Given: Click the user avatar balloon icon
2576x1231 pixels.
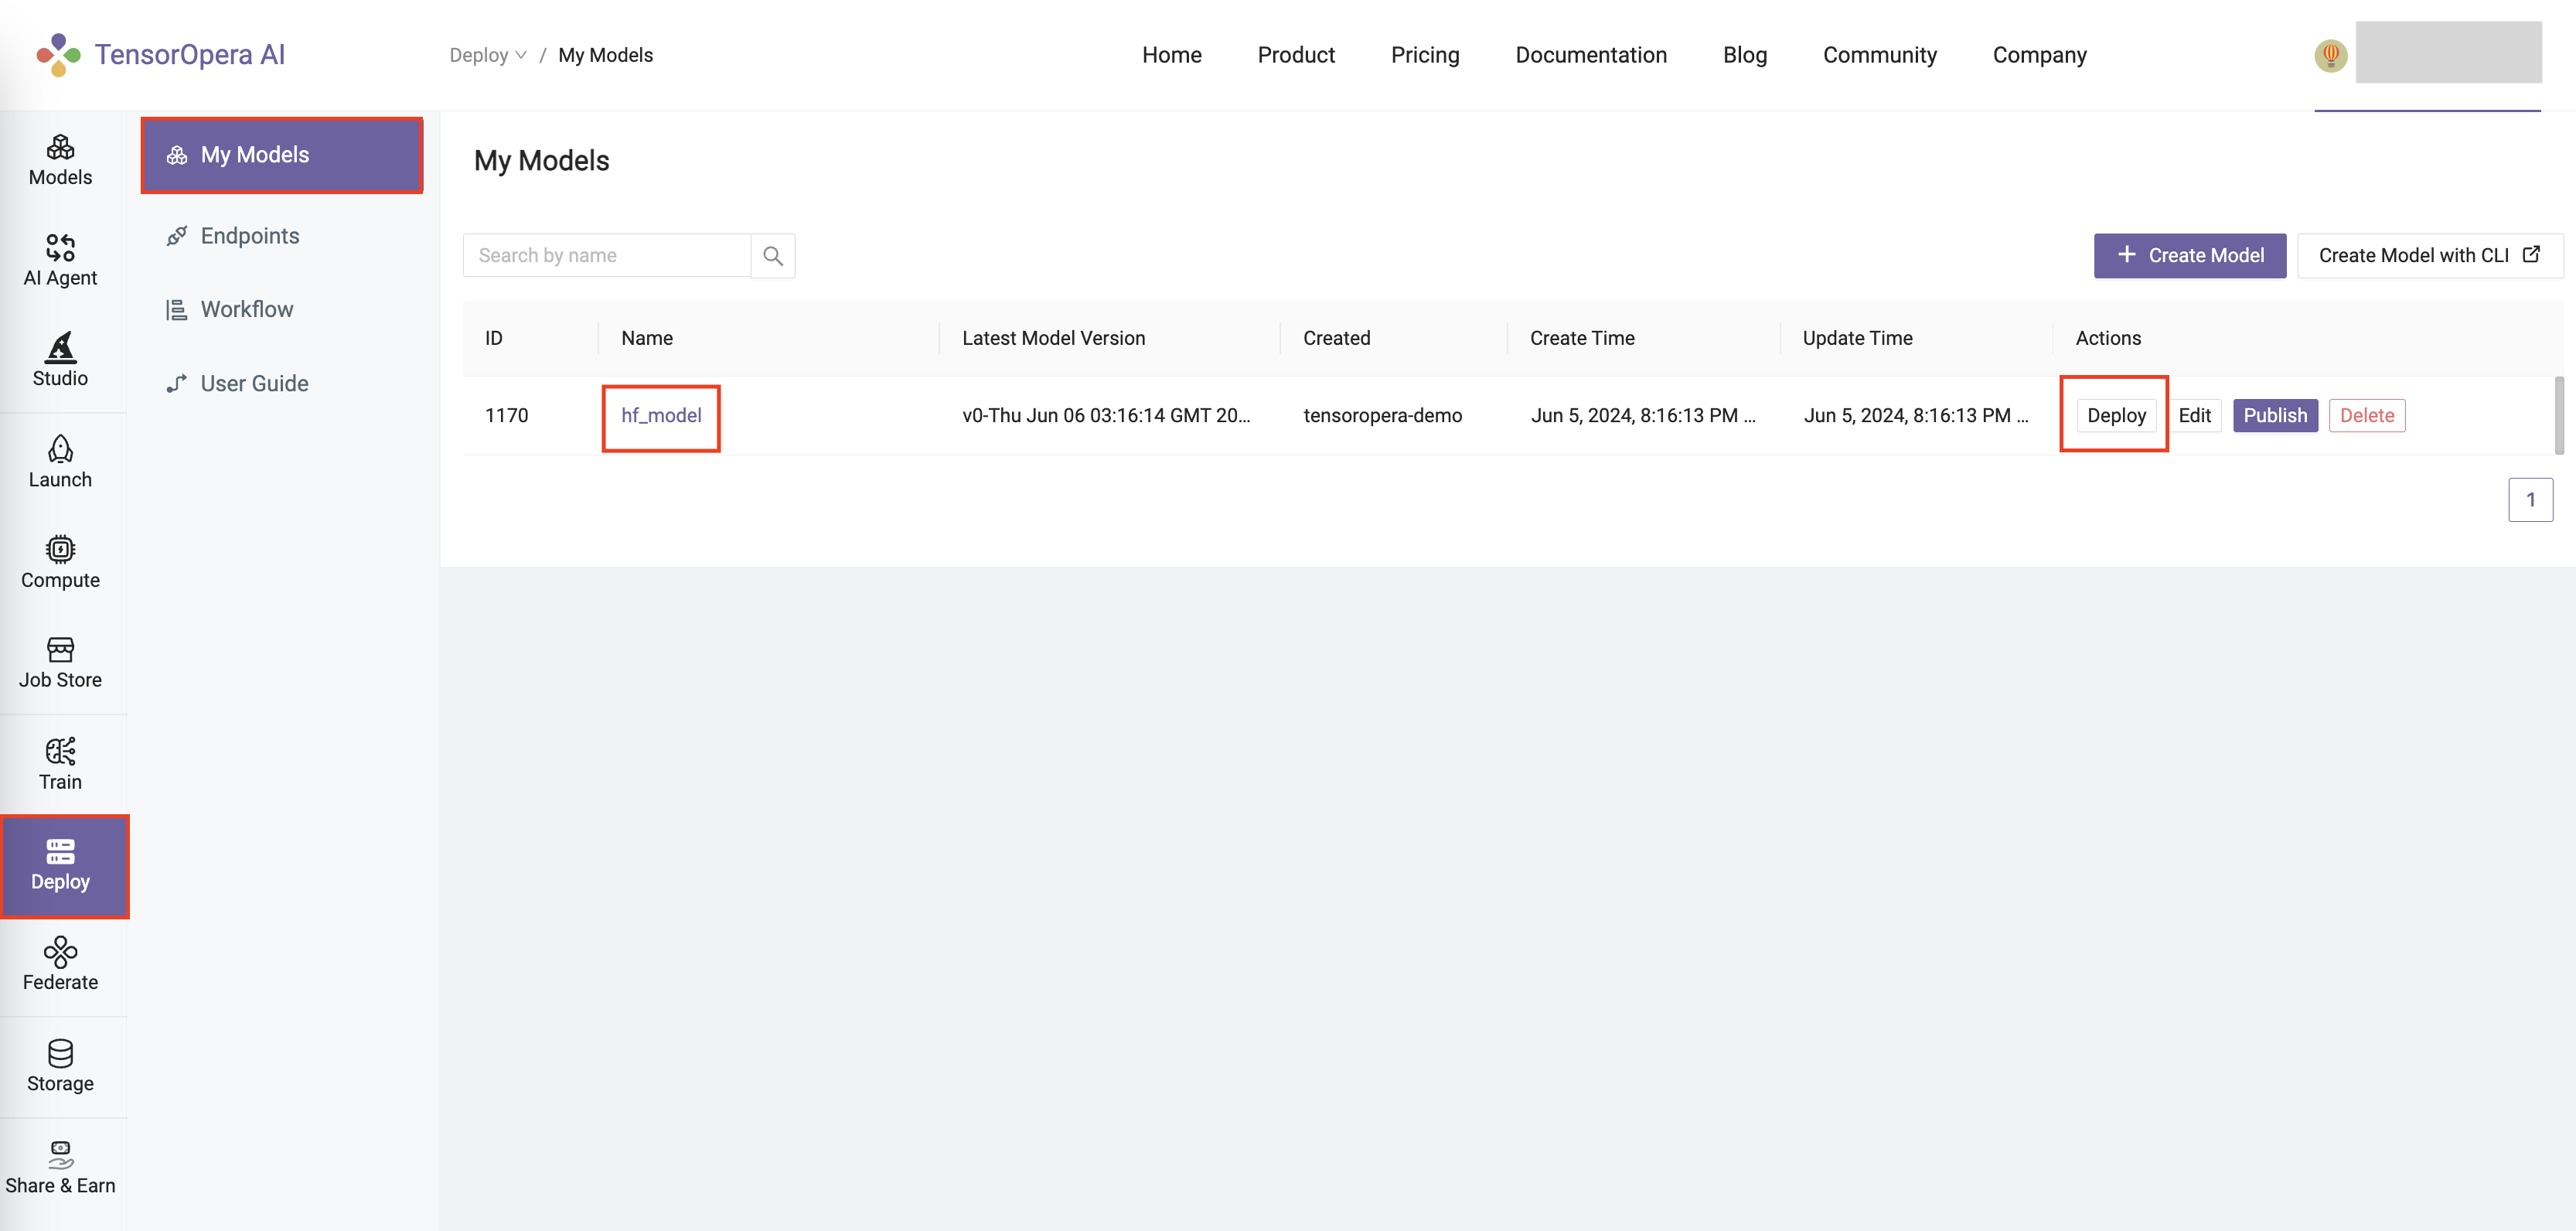Looking at the screenshot, I should pyautogui.click(x=2330, y=55).
